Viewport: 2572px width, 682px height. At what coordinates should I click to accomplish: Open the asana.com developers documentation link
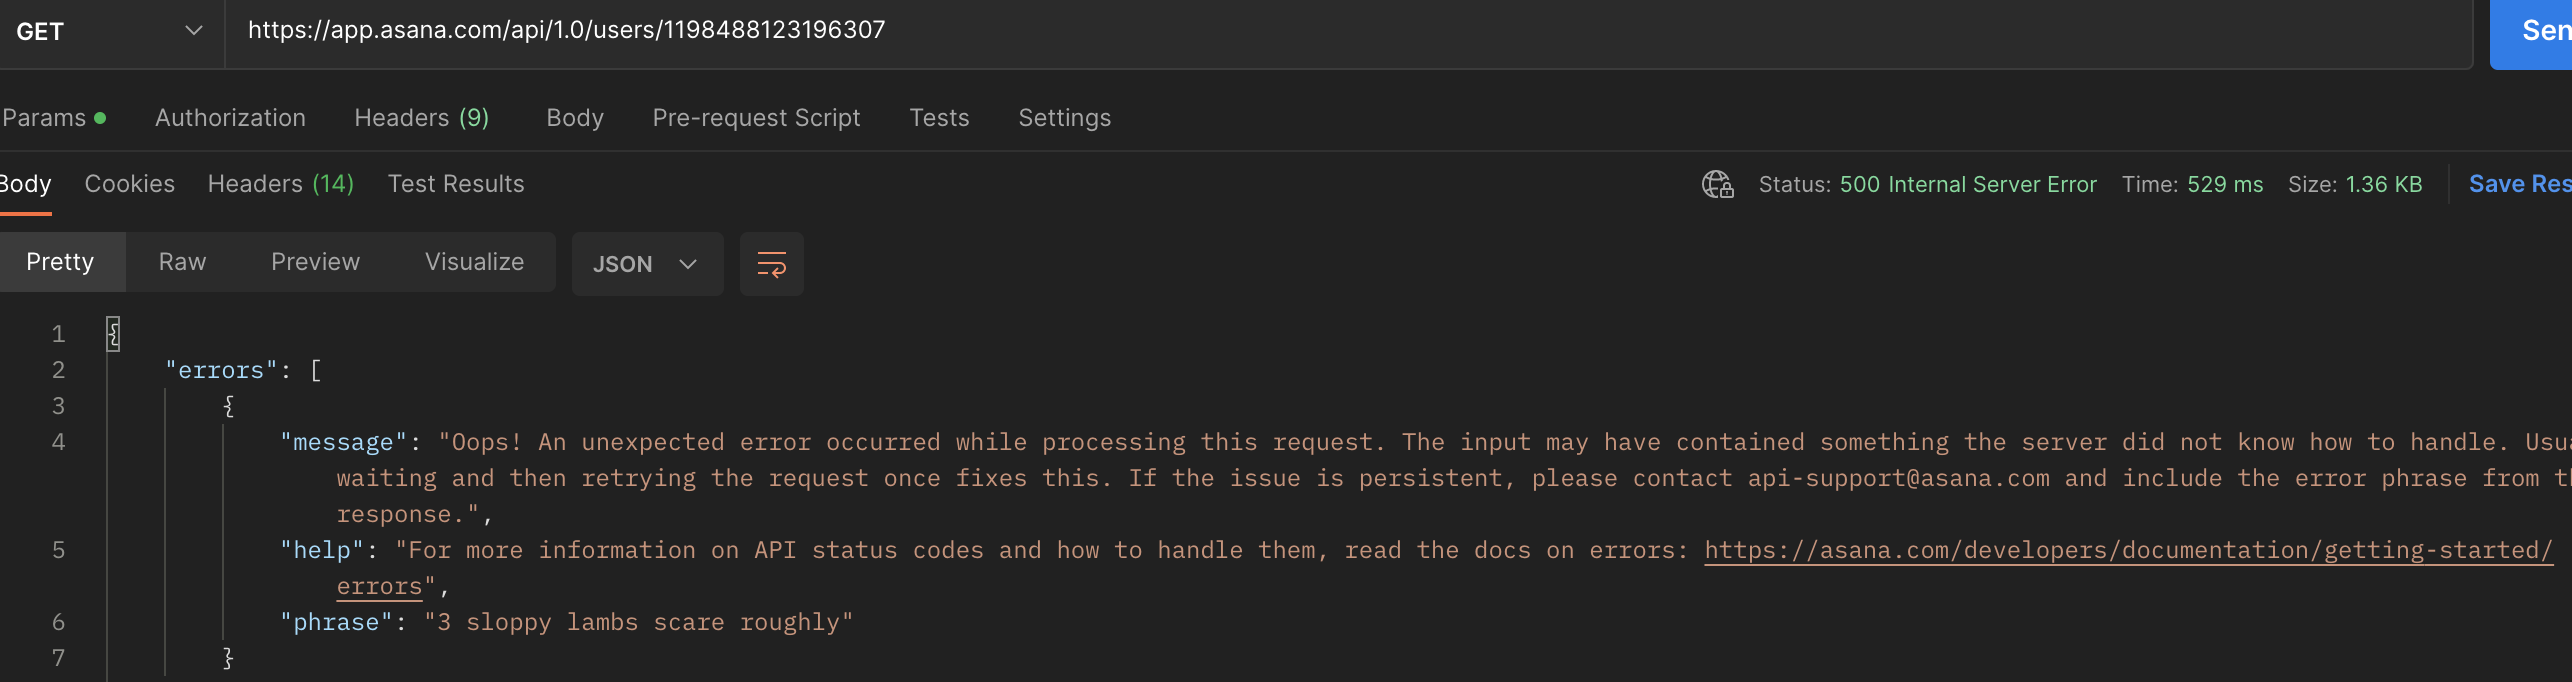tap(2127, 551)
